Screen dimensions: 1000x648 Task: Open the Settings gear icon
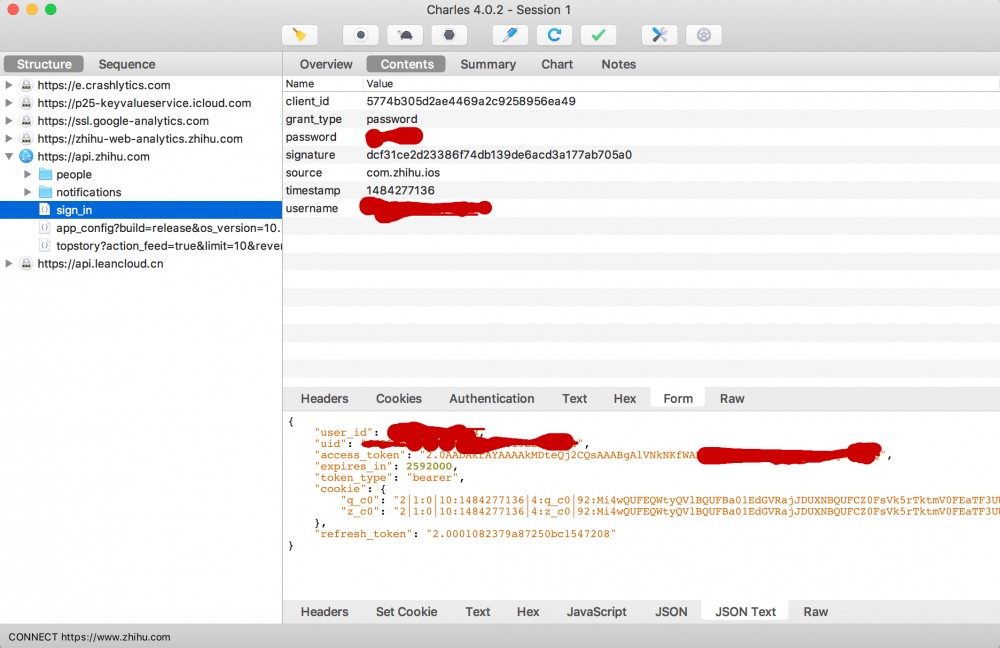(x=704, y=35)
